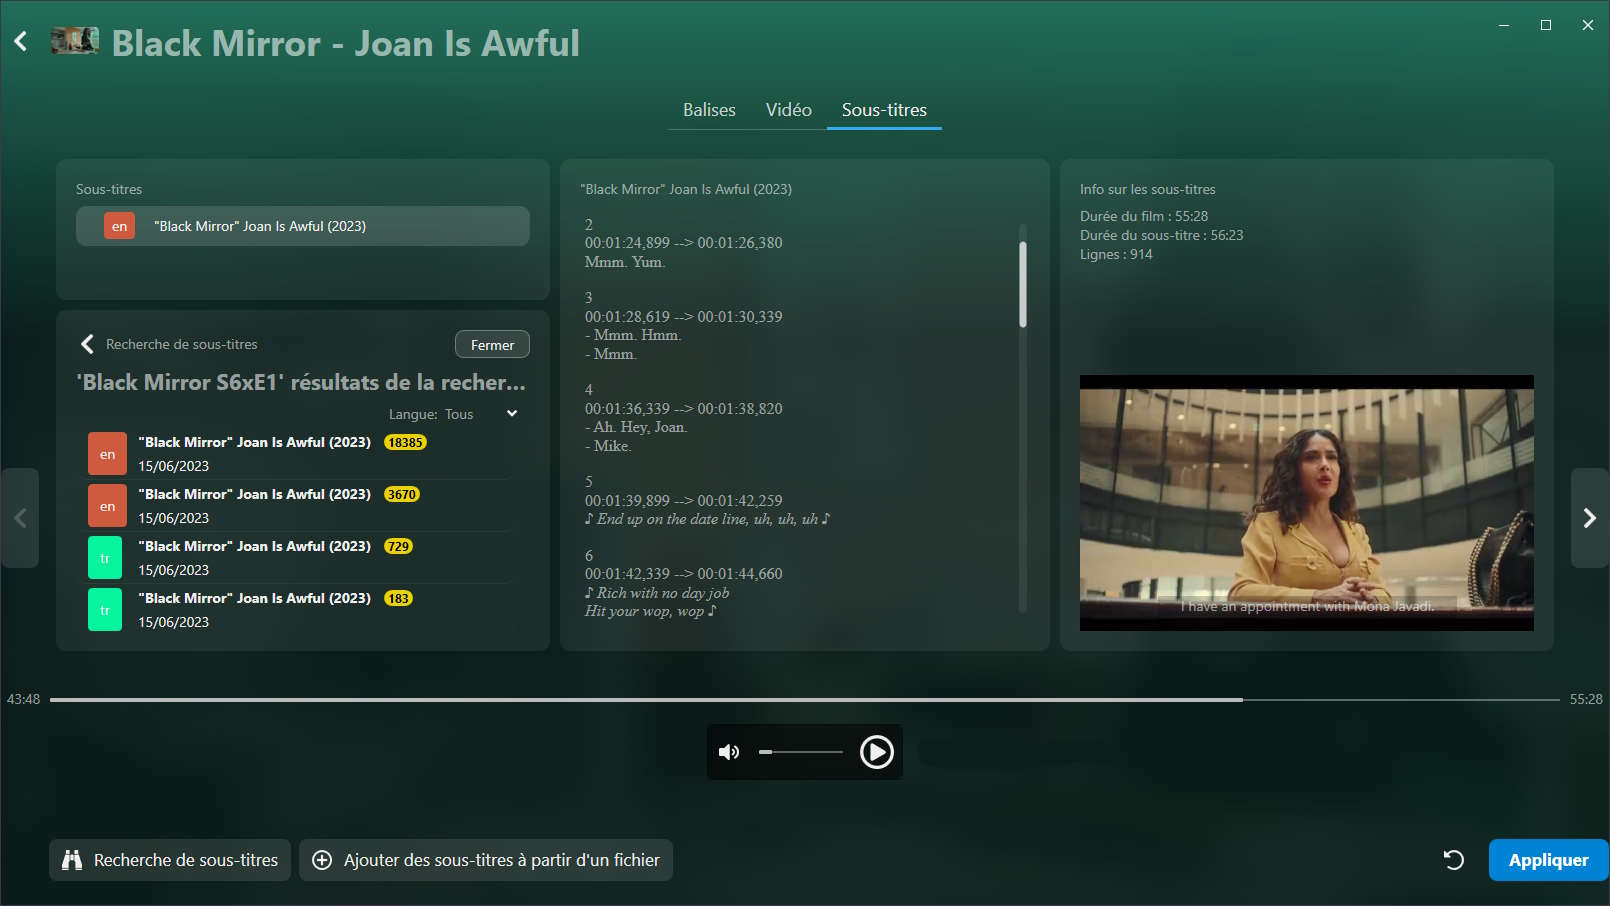Click 'Lignes : 914' info text
The height and width of the screenshot is (906, 1610).
pyautogui.click(x=1116, y=254)
